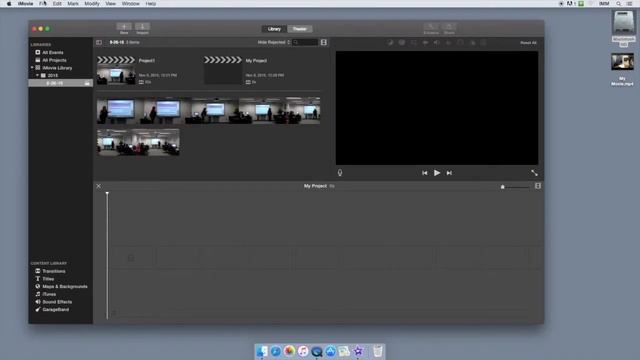Skip to previous clip in viewer
This screenshot has width=640, height=360.
tap(424, 173)
